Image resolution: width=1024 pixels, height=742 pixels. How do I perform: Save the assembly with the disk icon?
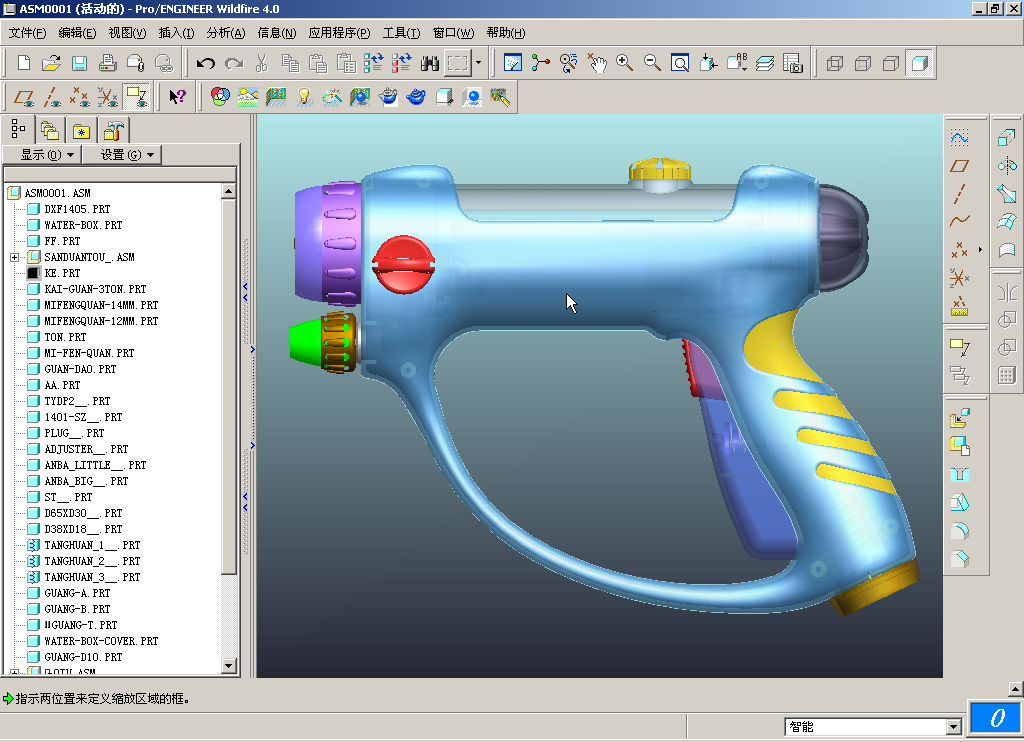click(x=79, y=63)
